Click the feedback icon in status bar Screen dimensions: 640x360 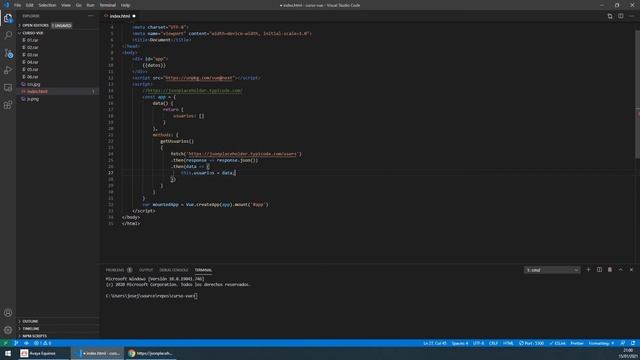[x=622, y=343]
